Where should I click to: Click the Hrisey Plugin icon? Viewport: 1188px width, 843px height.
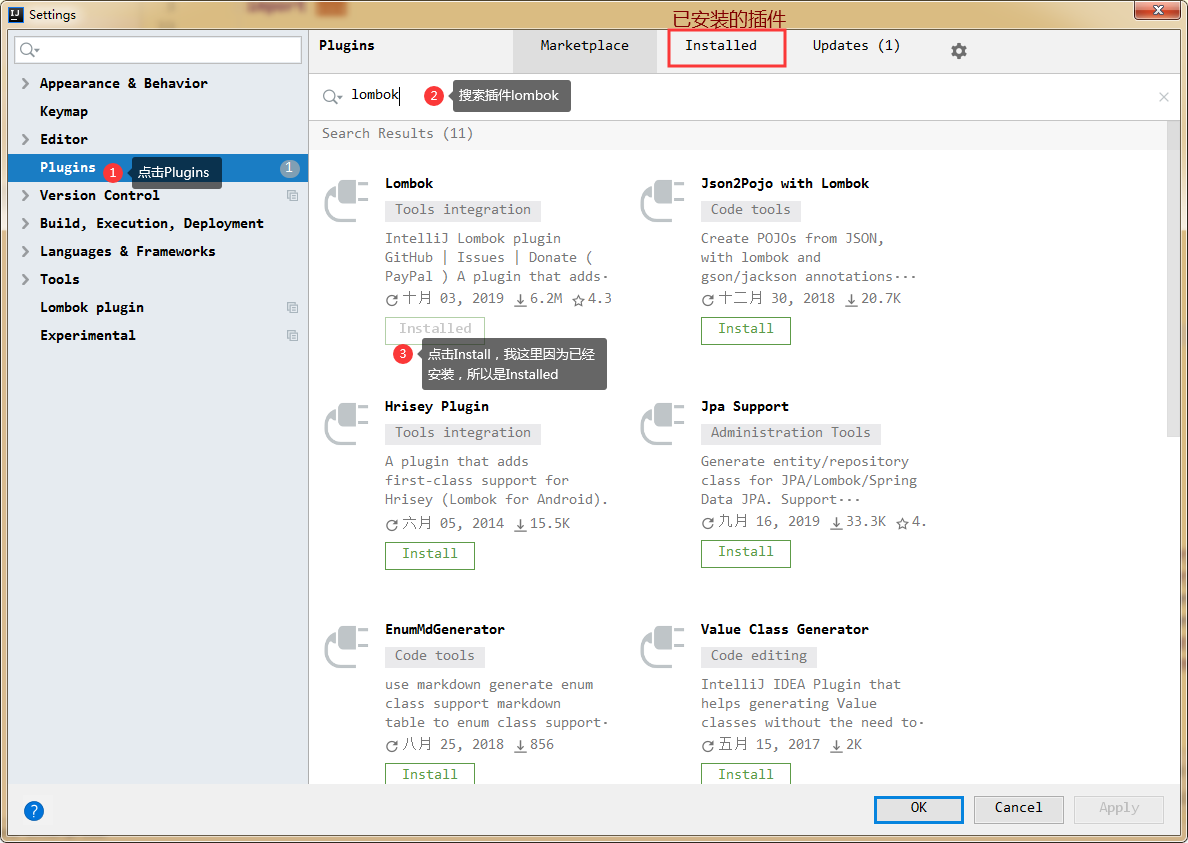346,424
